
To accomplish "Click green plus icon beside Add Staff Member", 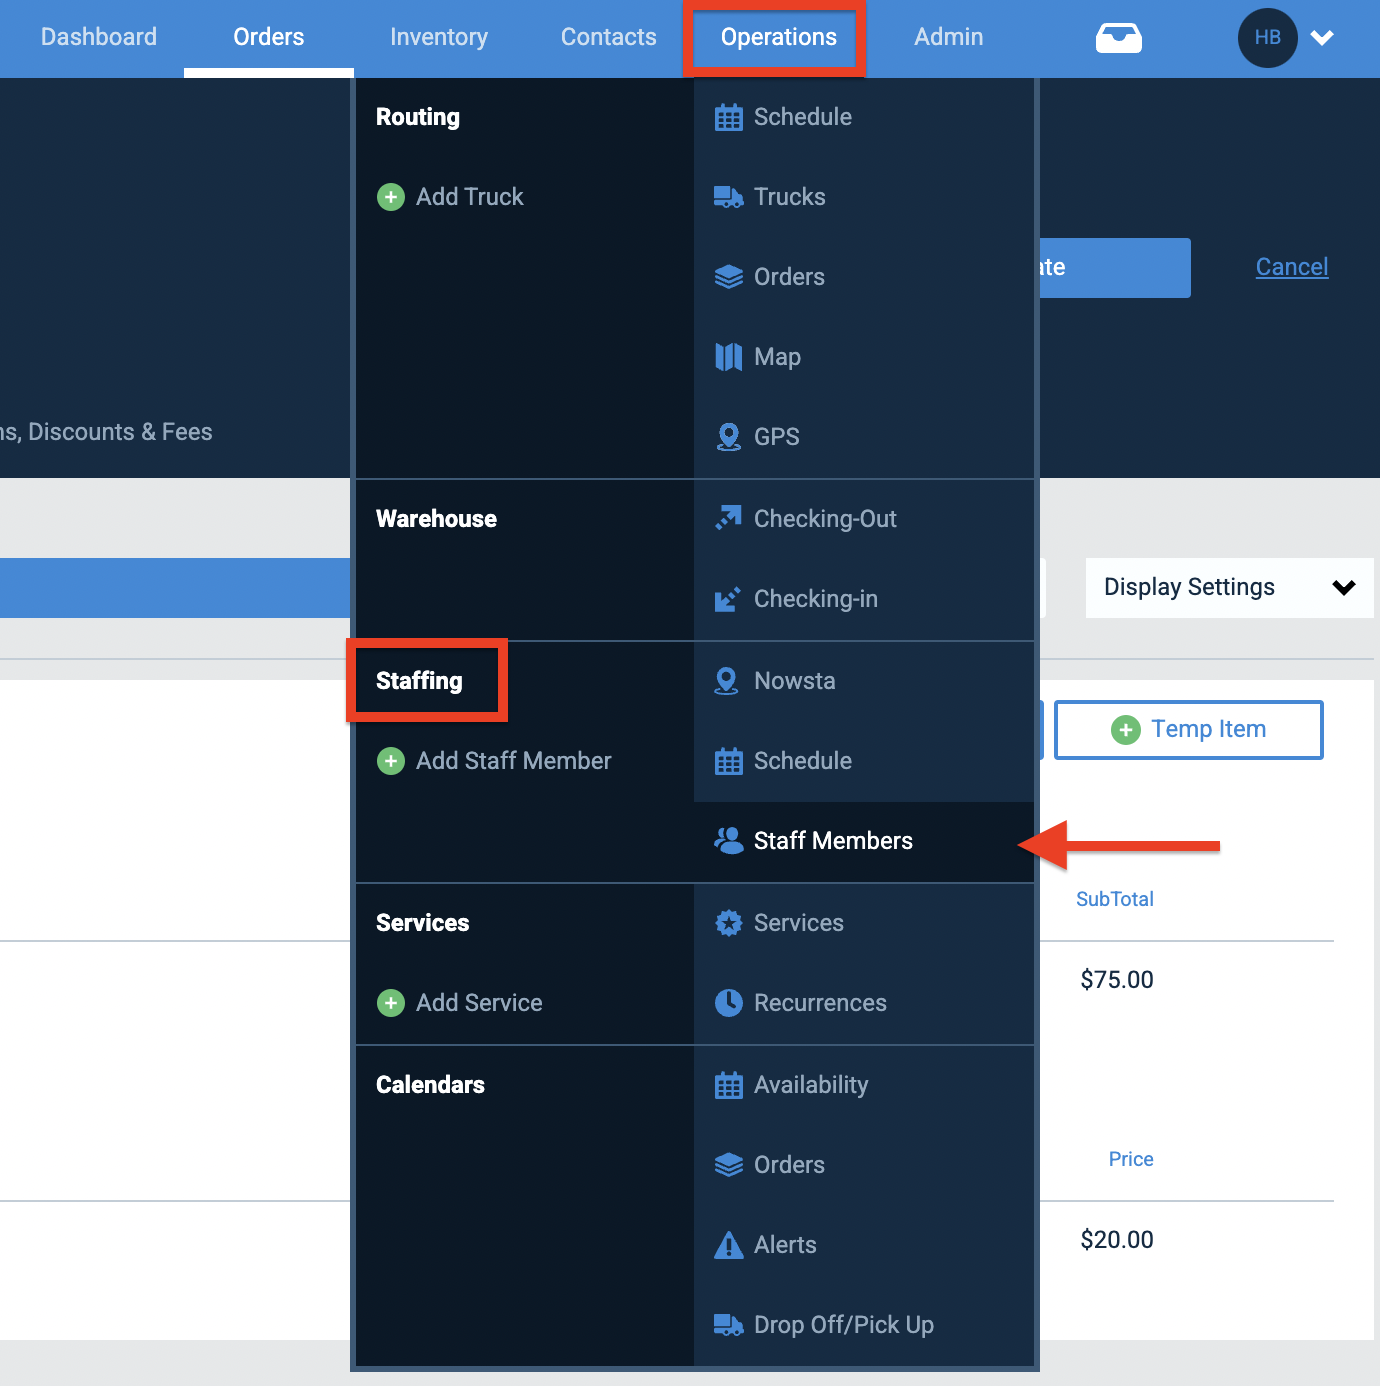I will coord(391,761).
